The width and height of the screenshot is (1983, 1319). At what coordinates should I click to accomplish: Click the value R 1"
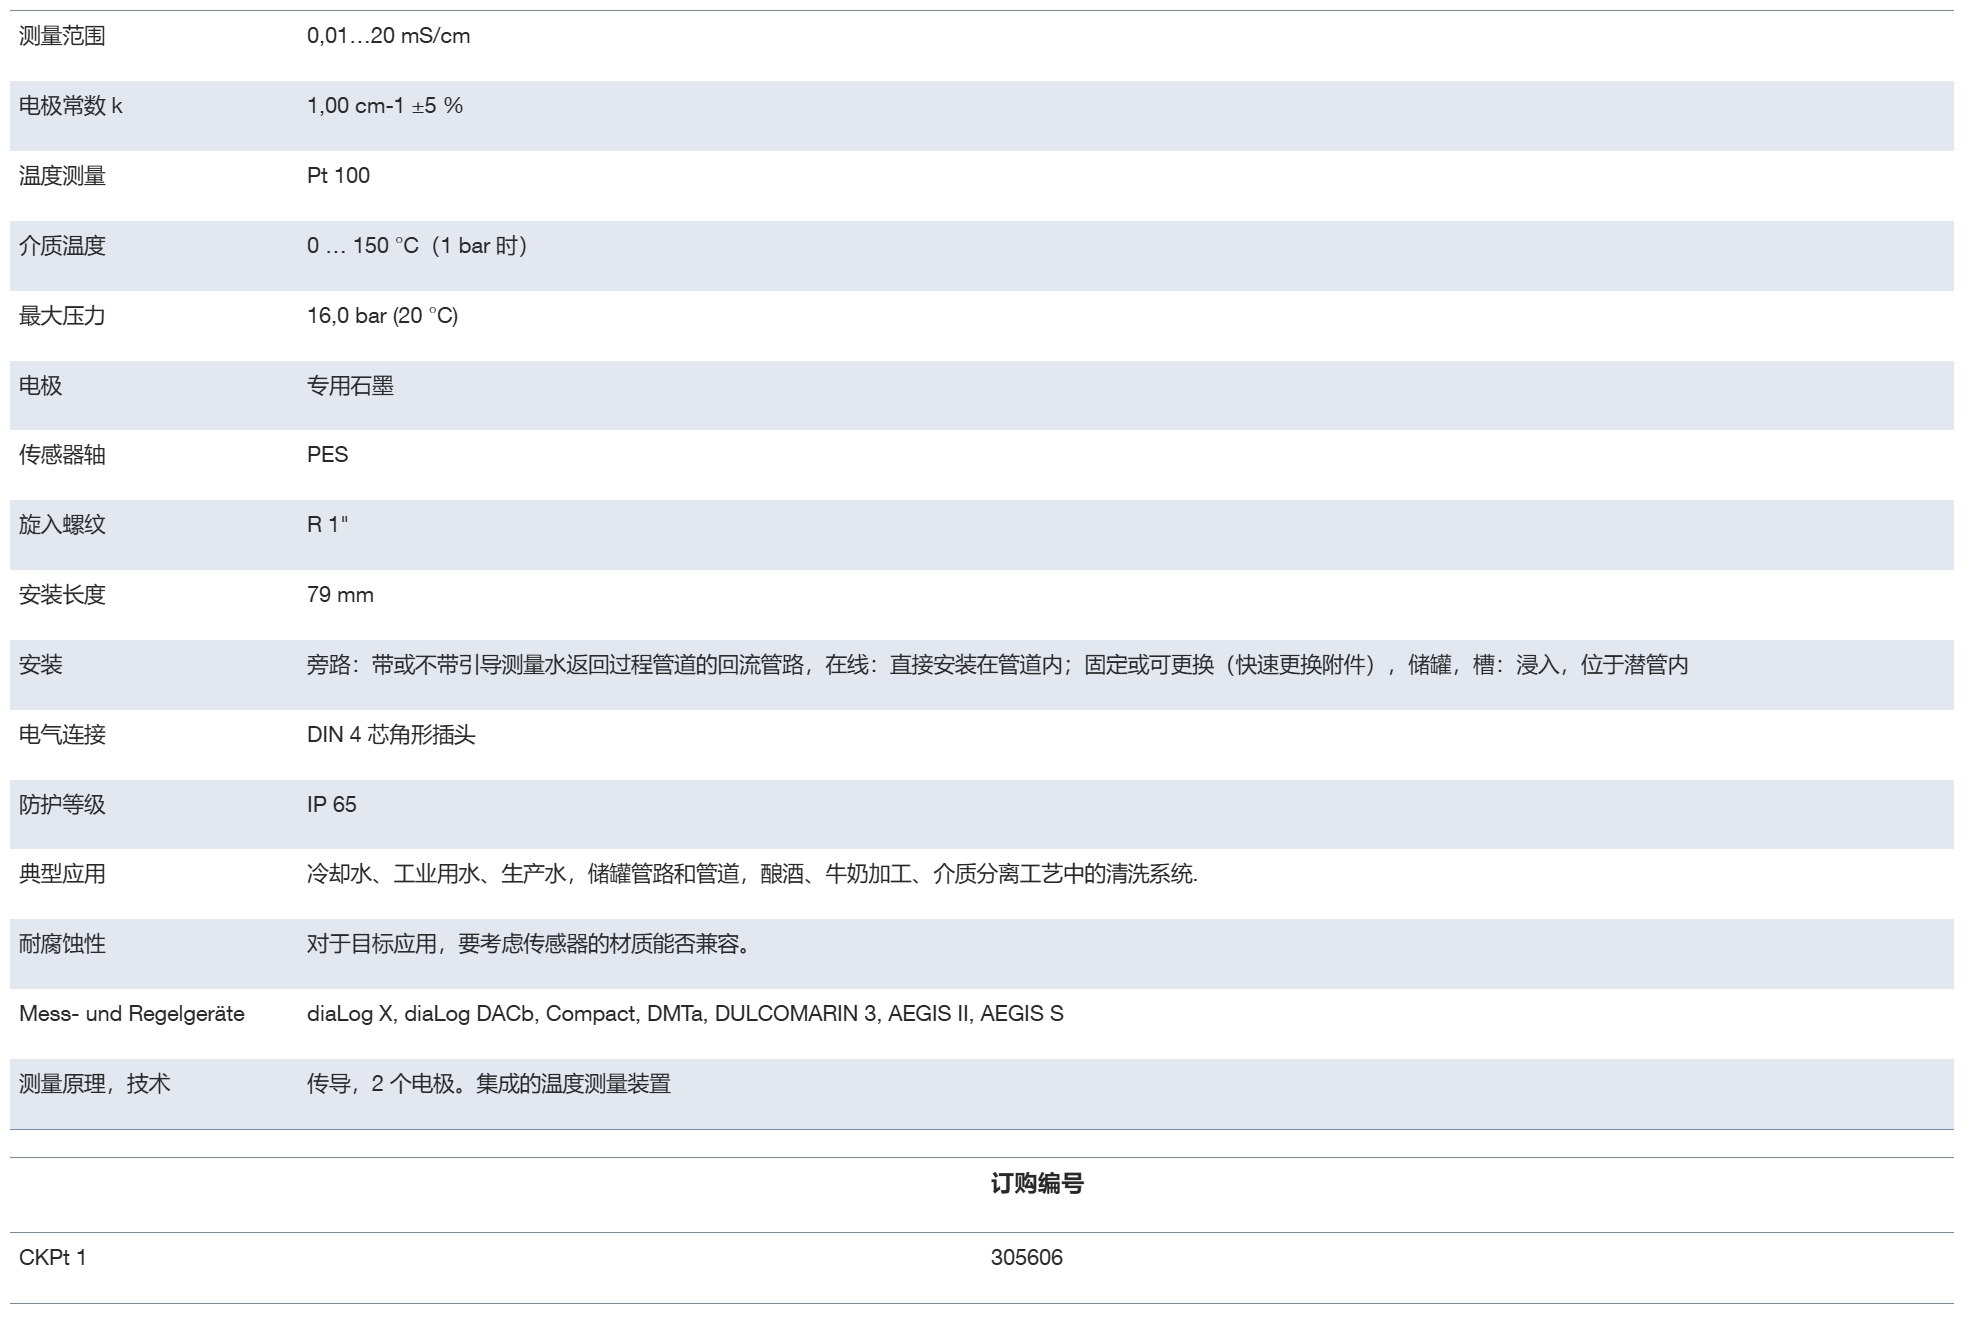click(x=327, y=525)
